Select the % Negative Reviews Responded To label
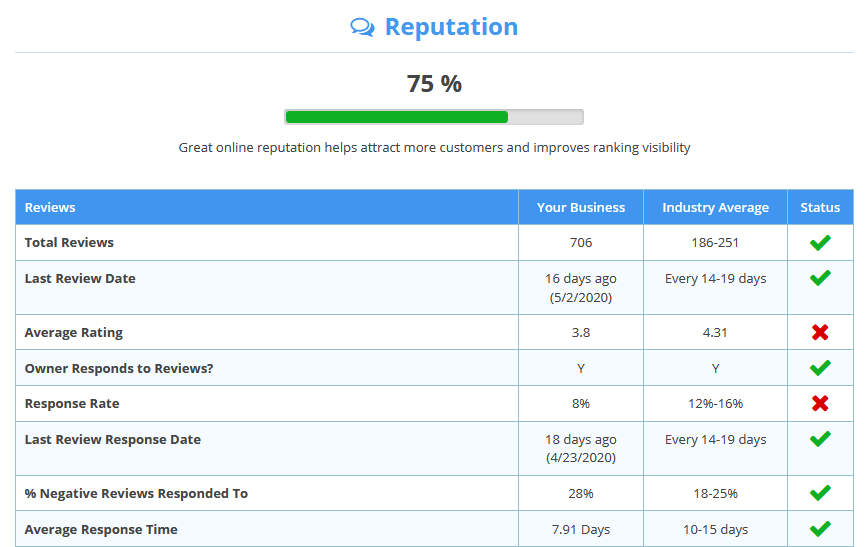Viewport: 867px width, 547px height. [x=136, y=493]
